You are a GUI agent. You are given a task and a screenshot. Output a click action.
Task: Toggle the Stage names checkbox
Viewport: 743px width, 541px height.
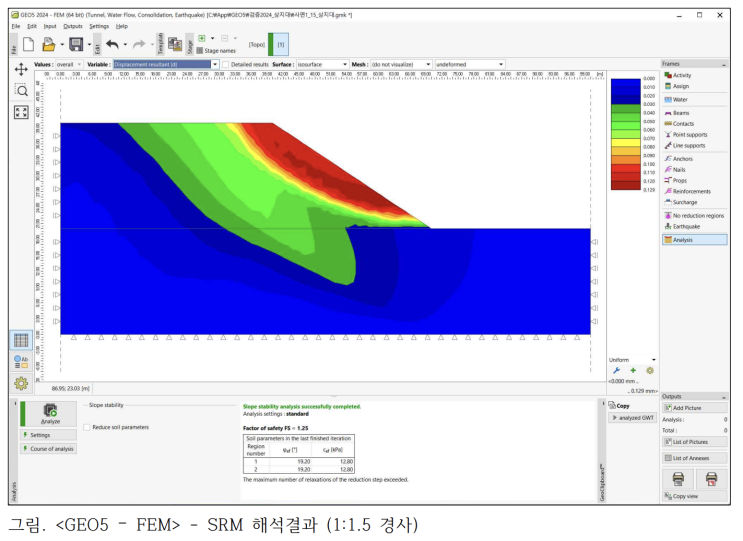click(x=200, y=51)
